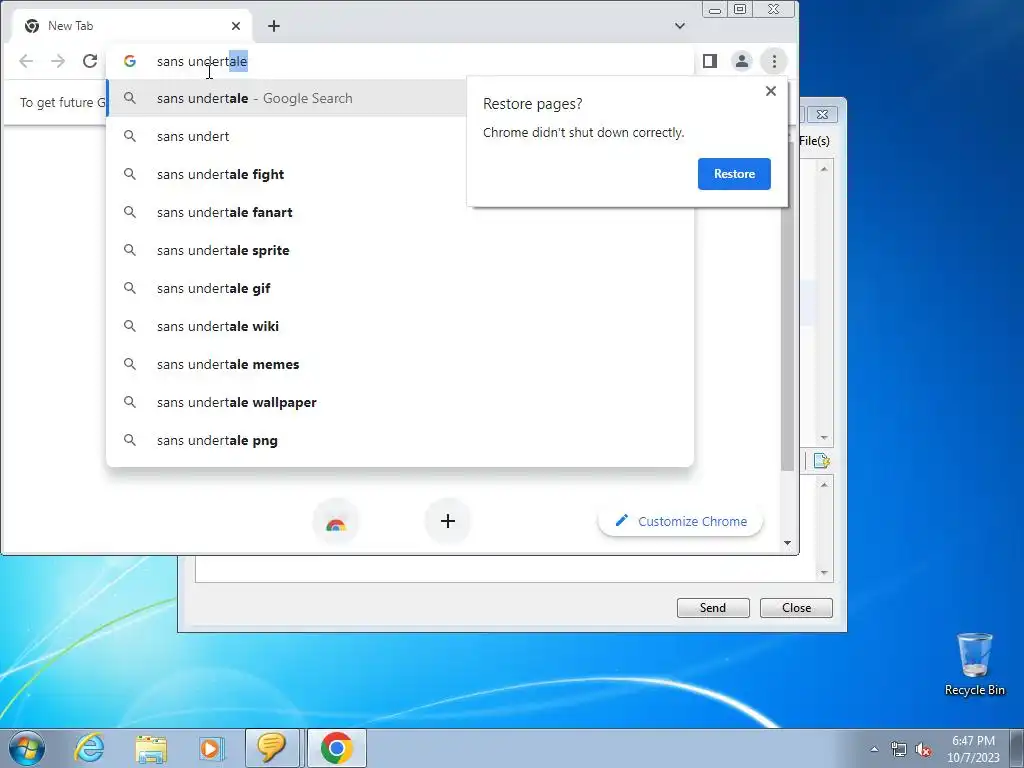Show hidden tray icons arrow

pos(874,749)
